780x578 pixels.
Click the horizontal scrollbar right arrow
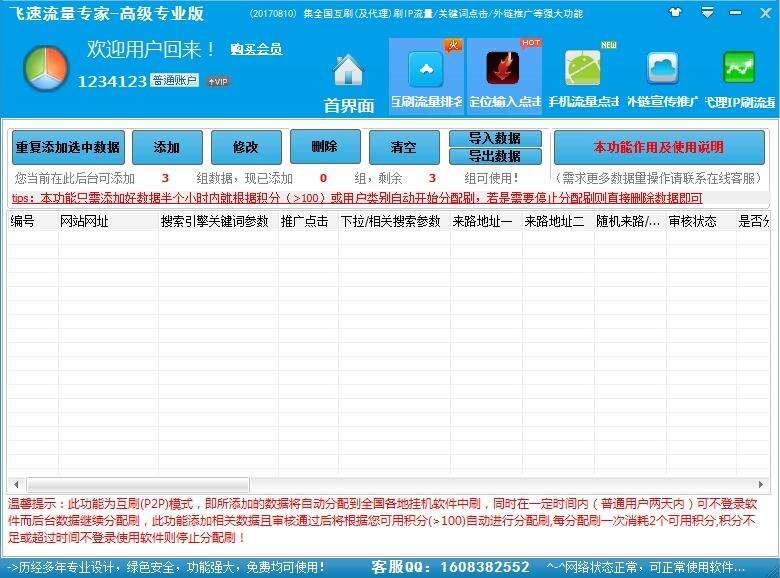tap(761, 484)
